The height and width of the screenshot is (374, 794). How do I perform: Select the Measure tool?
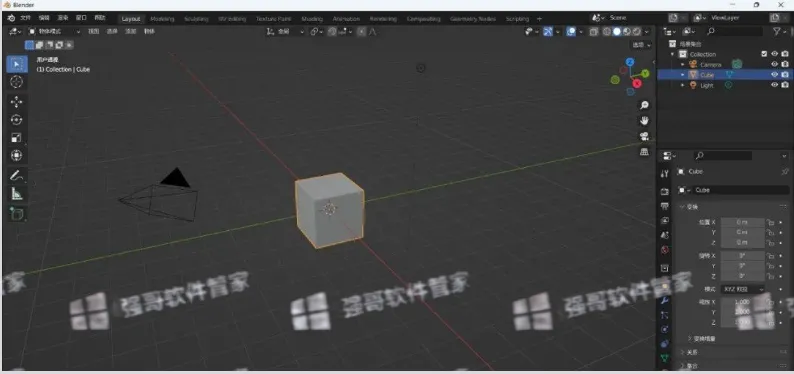pos(17,194)
